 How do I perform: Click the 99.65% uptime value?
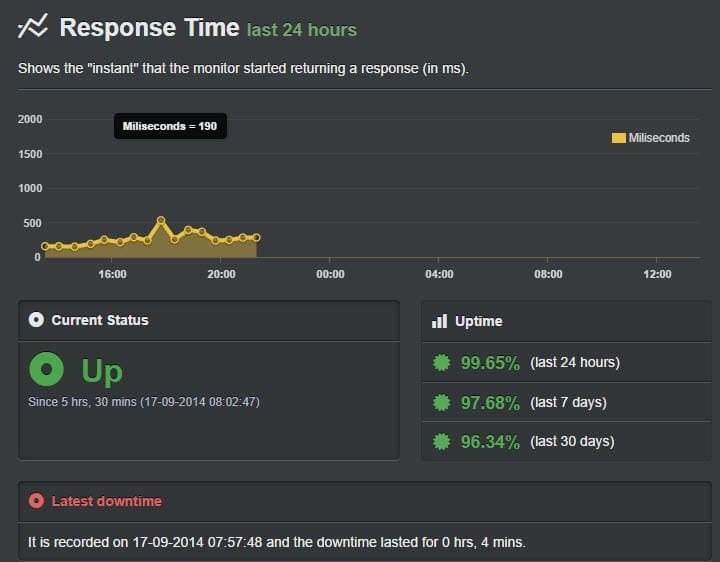(490, 363)
